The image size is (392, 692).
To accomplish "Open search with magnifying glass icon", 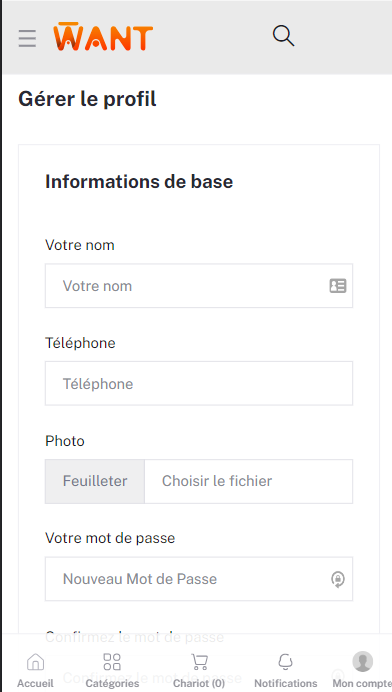I will click(283, 36).
